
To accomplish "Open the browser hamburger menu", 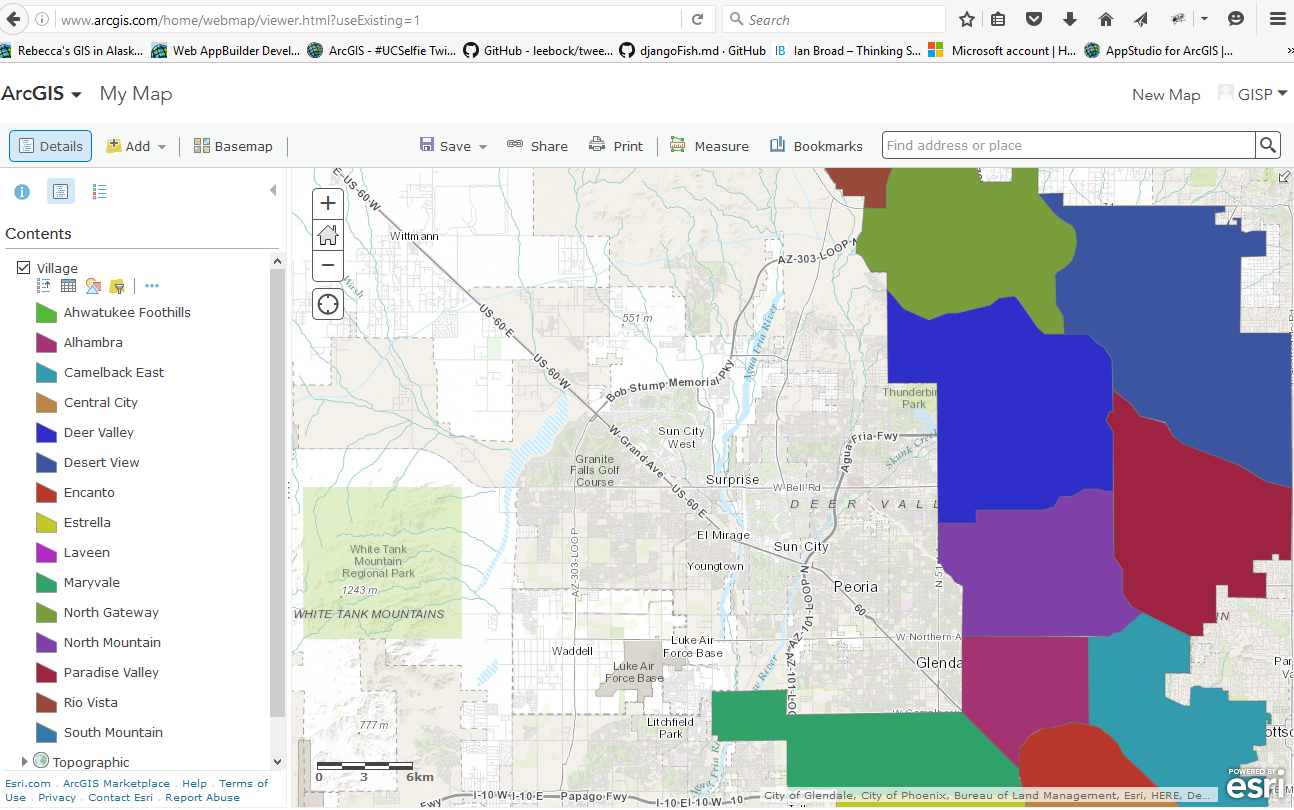I will point(1277,19).
